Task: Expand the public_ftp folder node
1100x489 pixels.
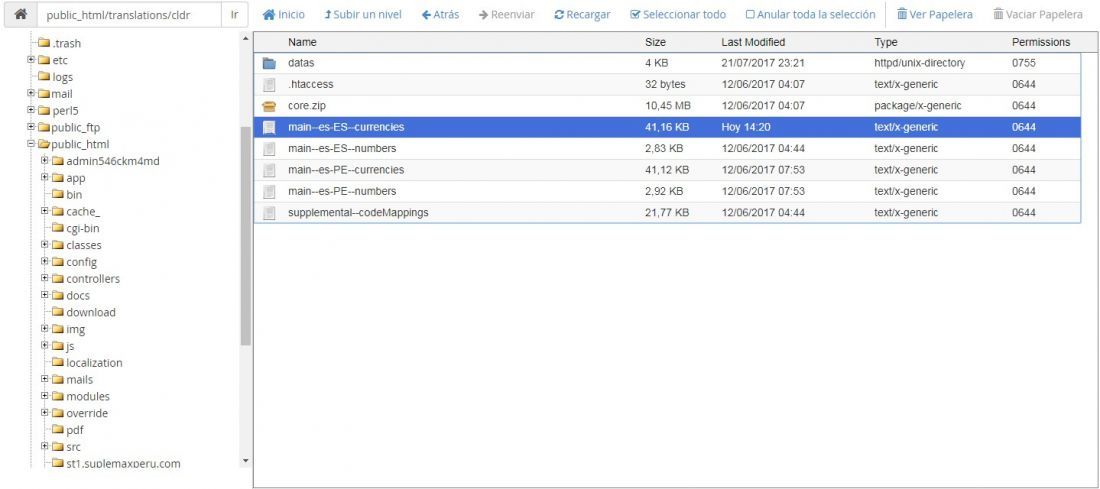Action: pyautogui.click(x=31, y=127)
